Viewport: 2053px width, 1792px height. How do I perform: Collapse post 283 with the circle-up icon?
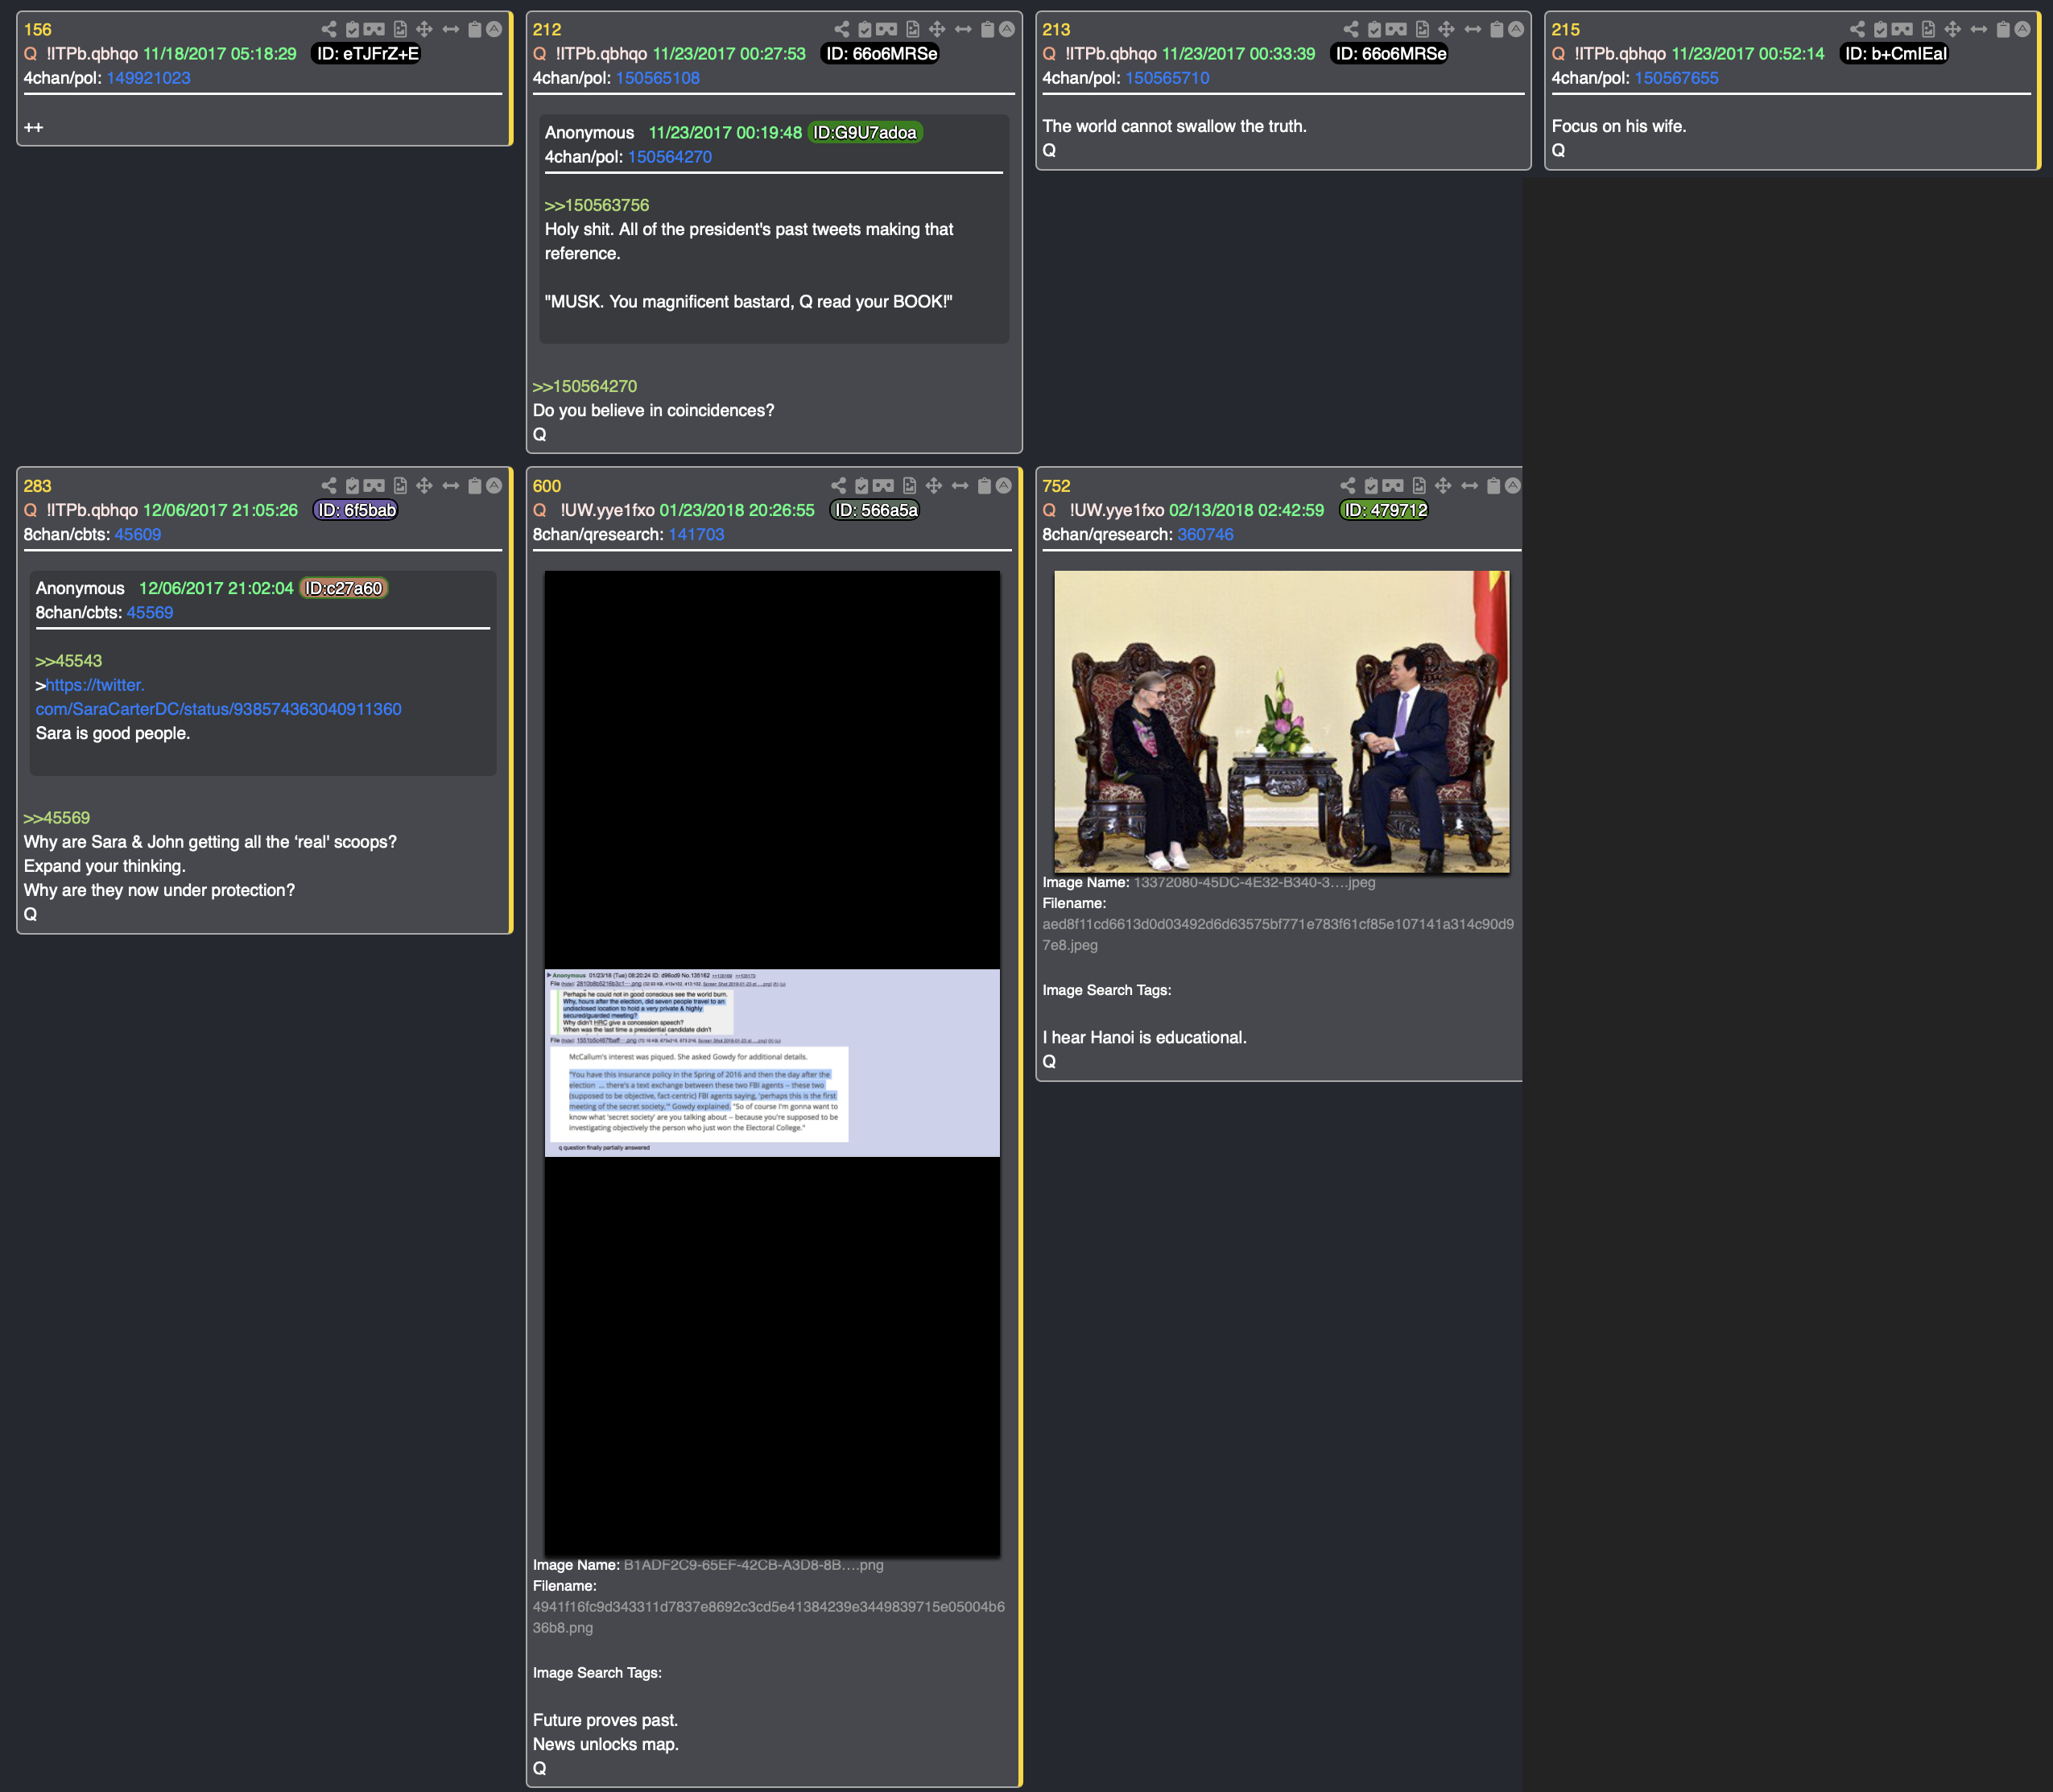click(x=494, y=485)
